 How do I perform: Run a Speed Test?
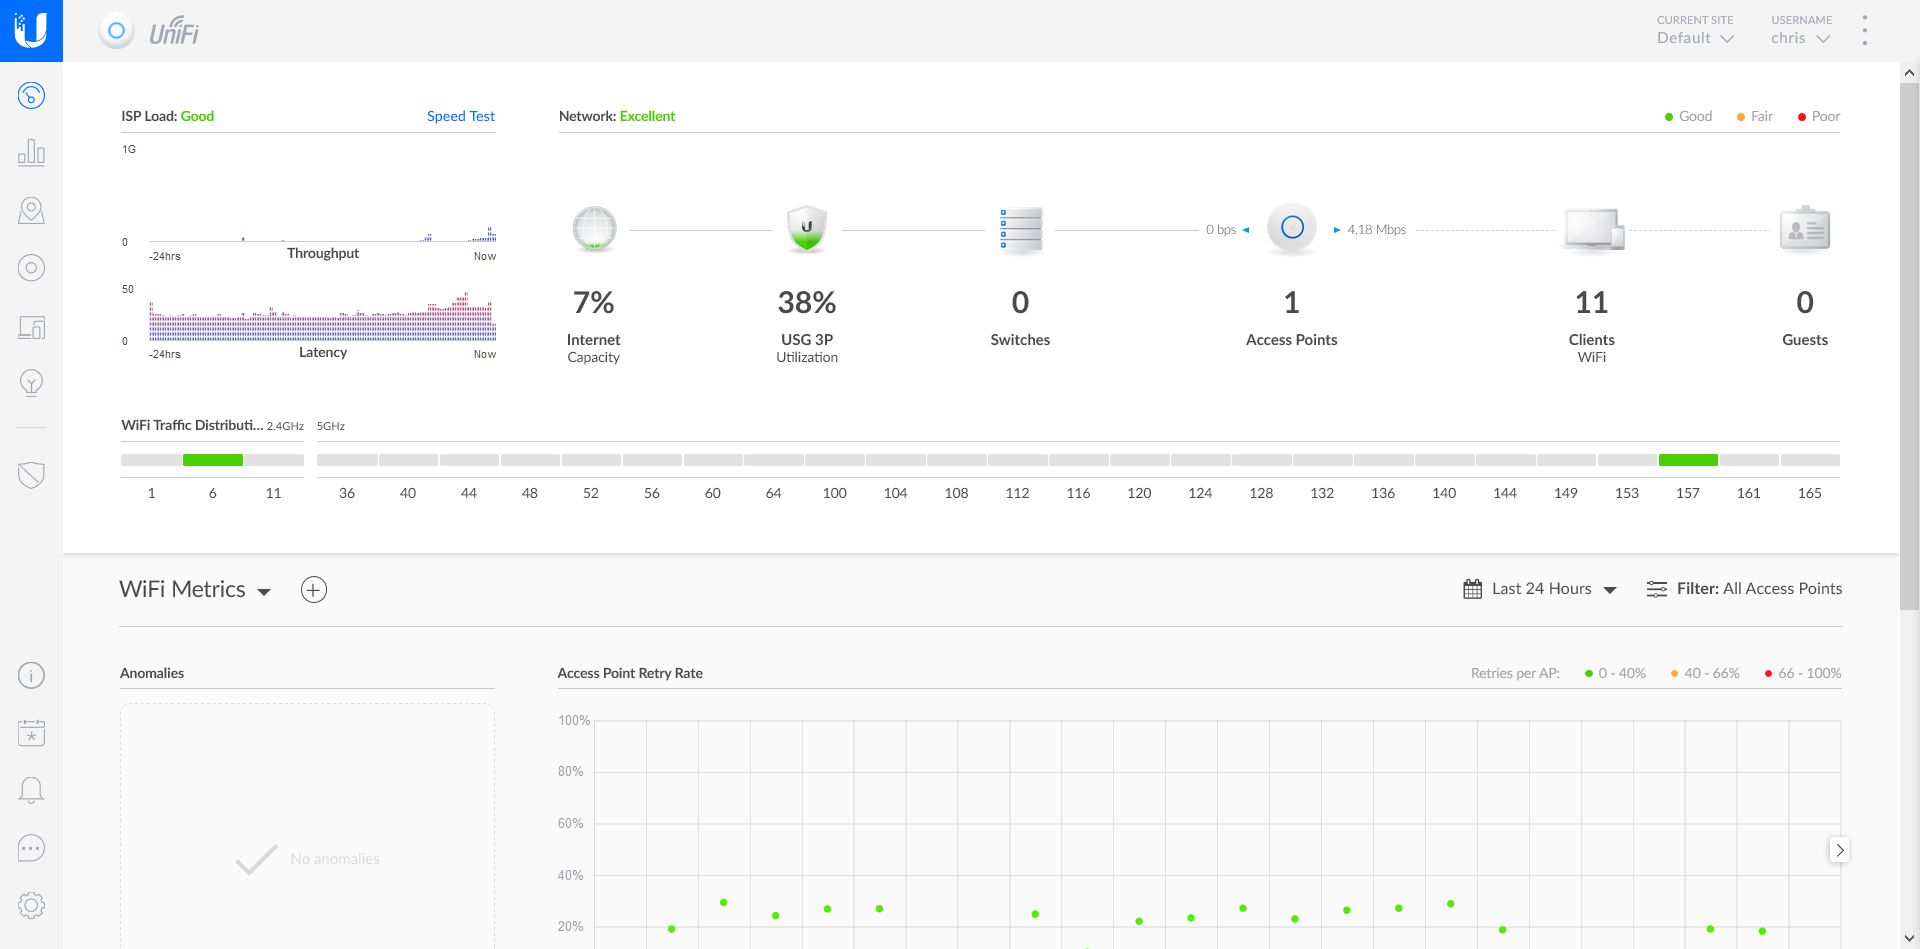[460, 116]
